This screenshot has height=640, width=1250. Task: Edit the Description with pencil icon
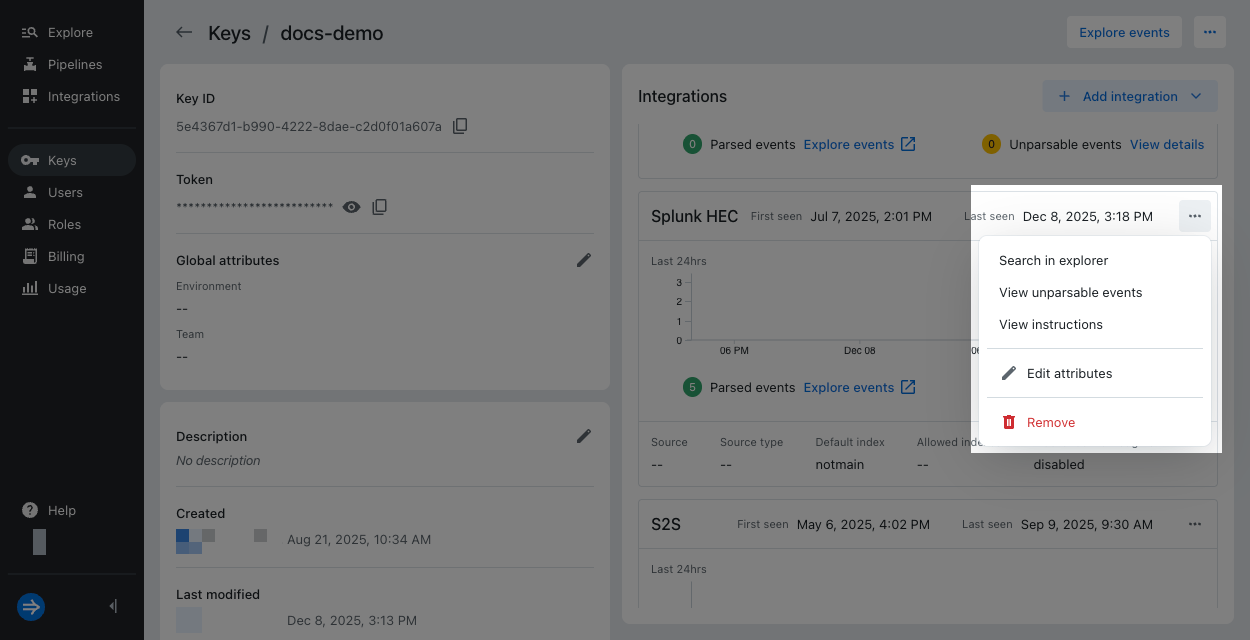click(584, 436)
